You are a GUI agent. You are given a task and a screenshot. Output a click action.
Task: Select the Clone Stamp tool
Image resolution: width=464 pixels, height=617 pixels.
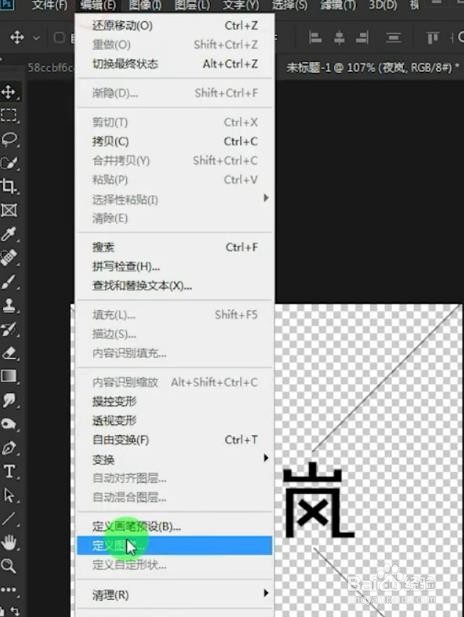pos(9,305)
